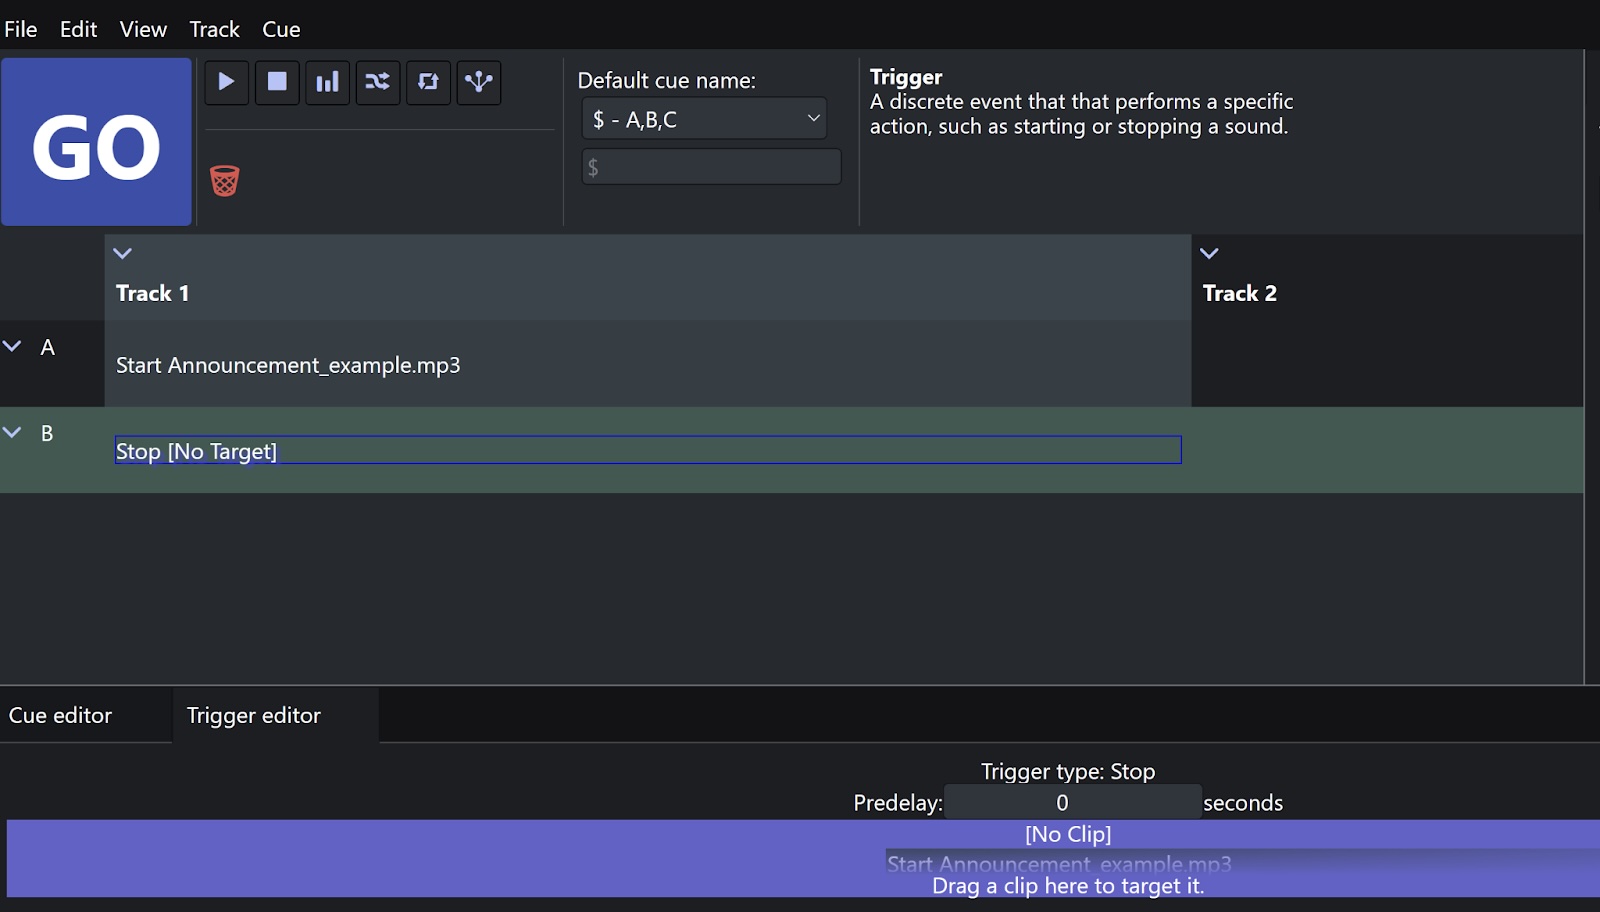Open the Cue menu
1600x912 pixels.
coord(281,29)
